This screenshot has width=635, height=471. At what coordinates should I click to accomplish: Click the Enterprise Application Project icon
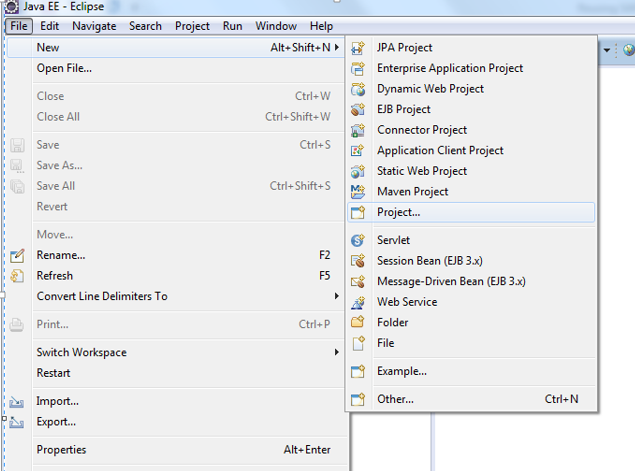point(358,68)
